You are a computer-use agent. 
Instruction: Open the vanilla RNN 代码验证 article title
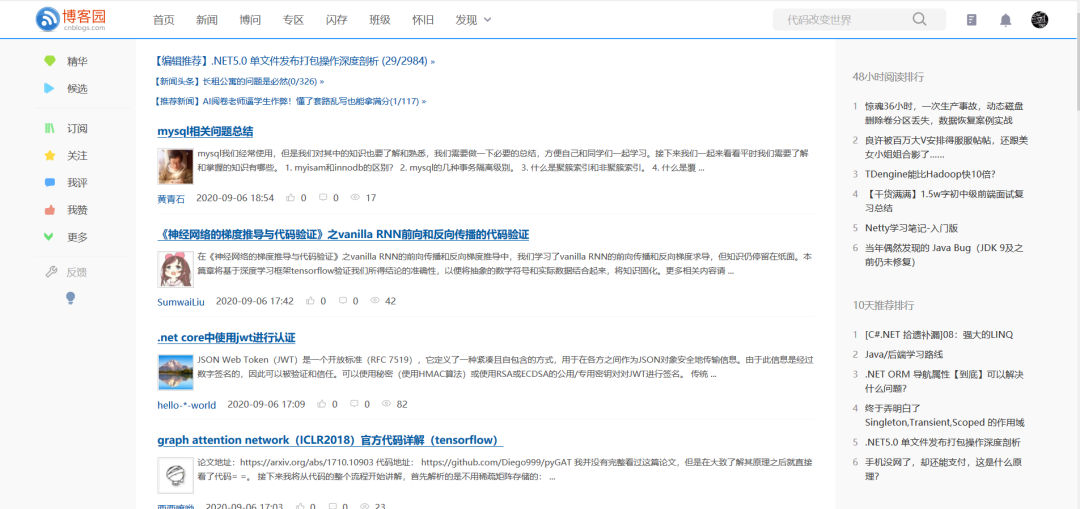coord(343,235)
